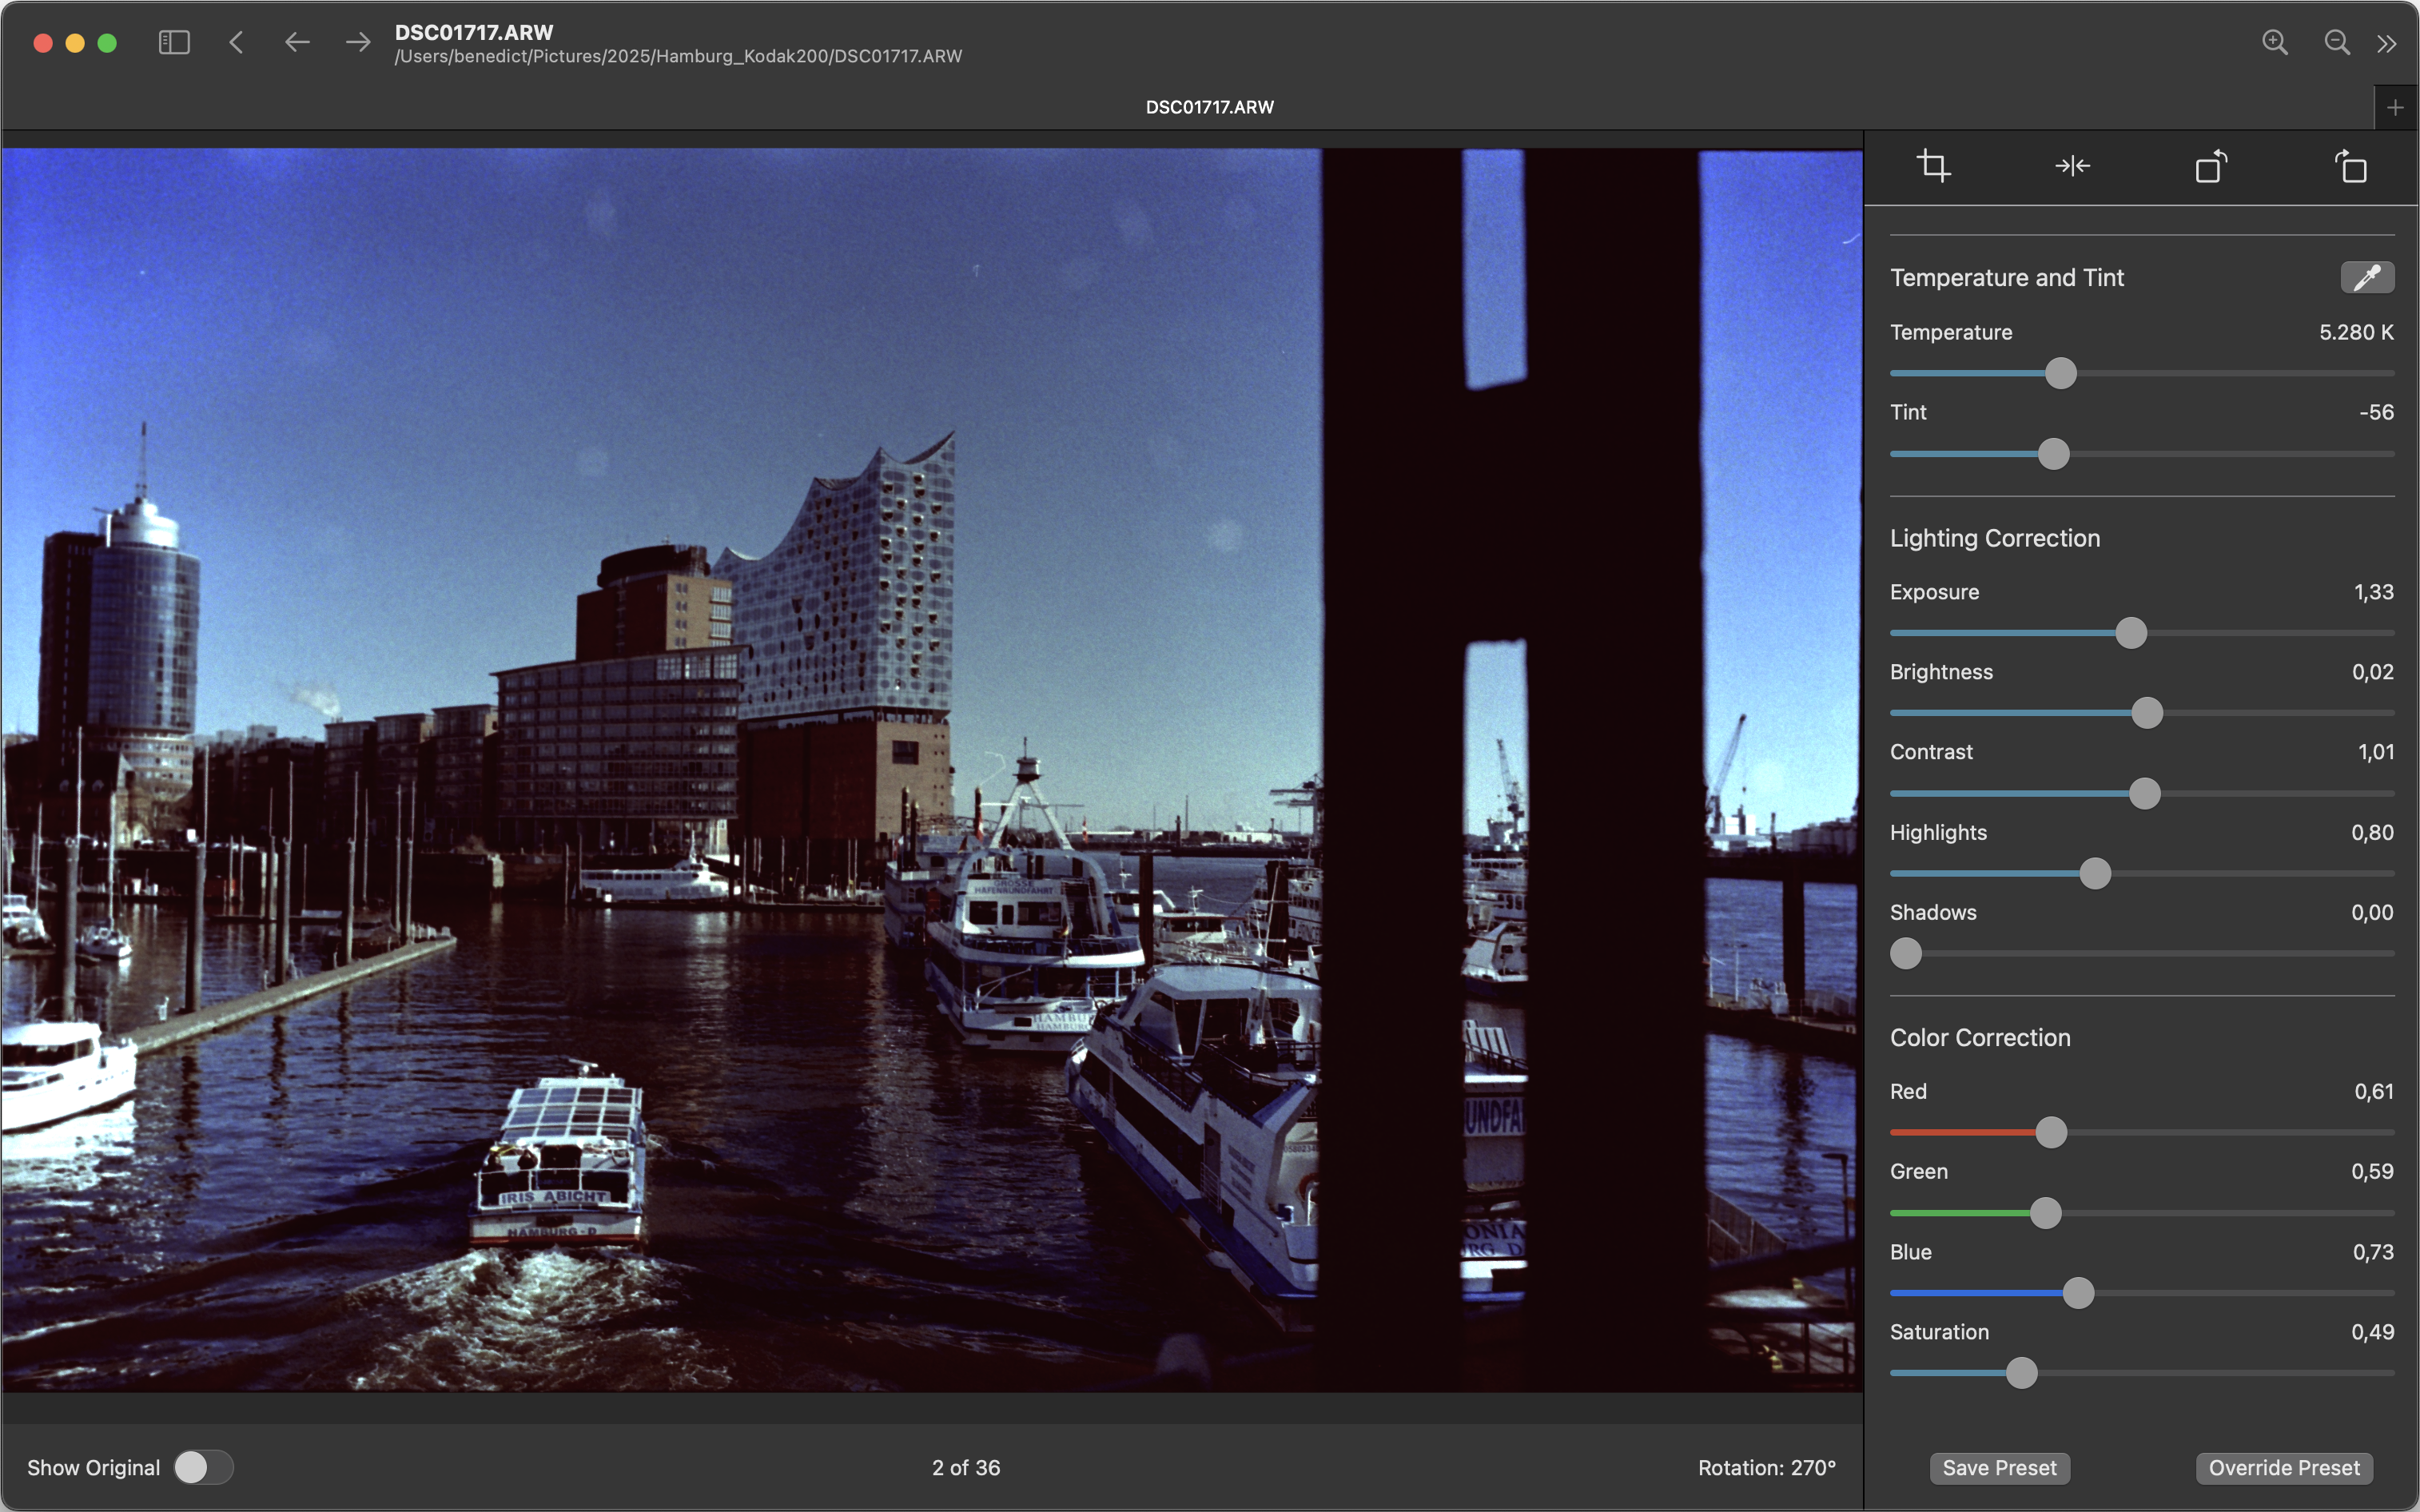This screenshot has width=2420, height=1512.
Task: Click the flip/mirror image icon
Action: point(2072,166)
